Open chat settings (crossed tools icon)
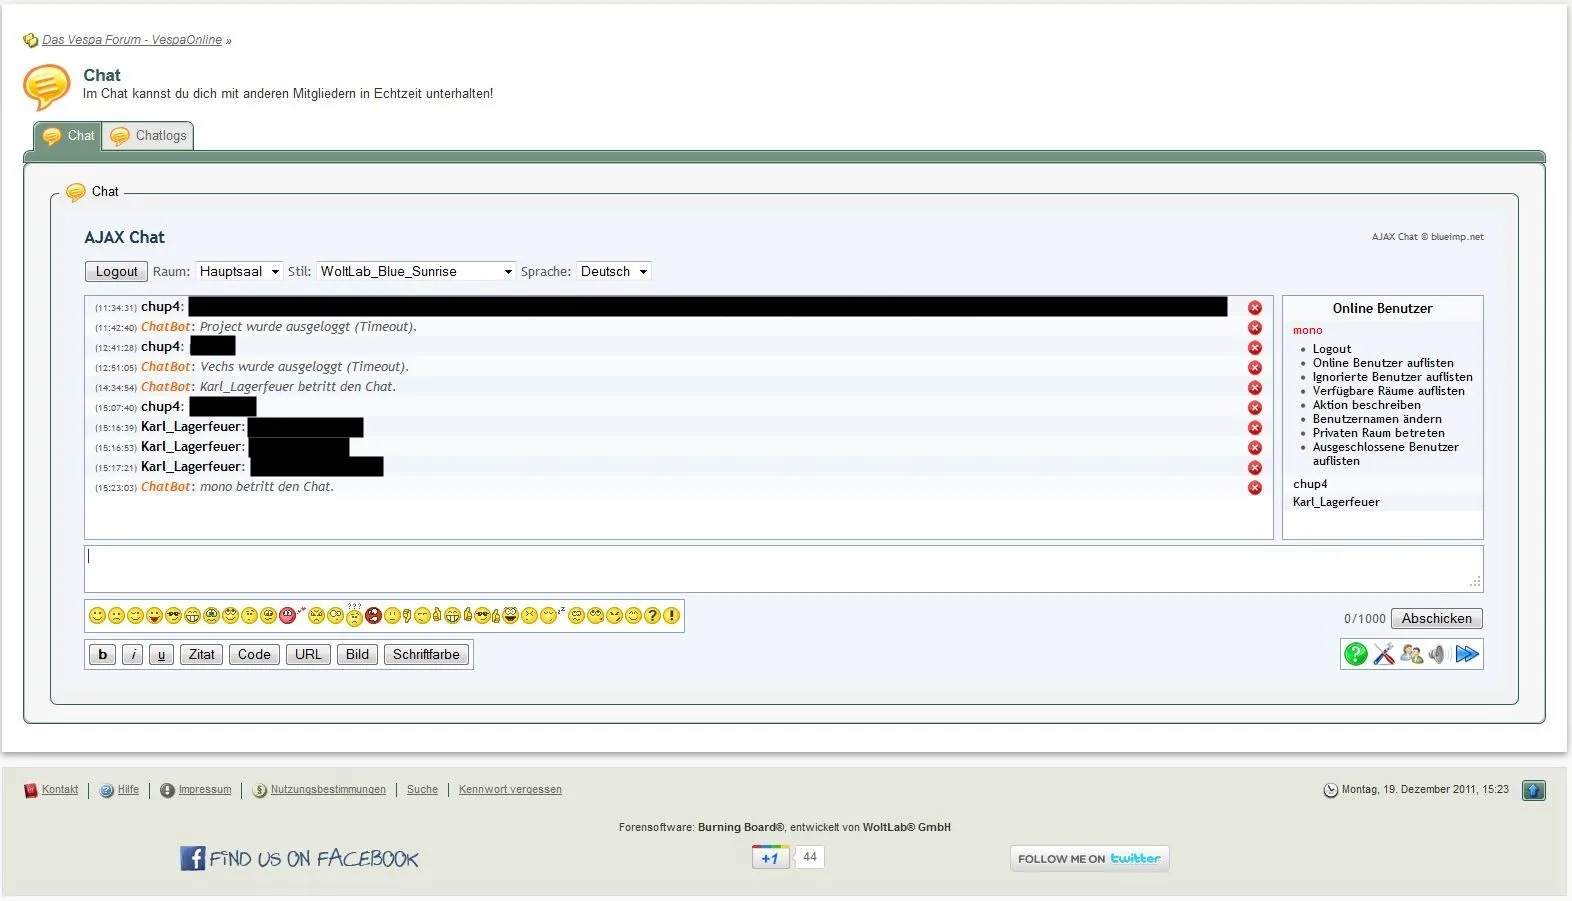This screenshot has height=901, width=1572. point(1383,655)
